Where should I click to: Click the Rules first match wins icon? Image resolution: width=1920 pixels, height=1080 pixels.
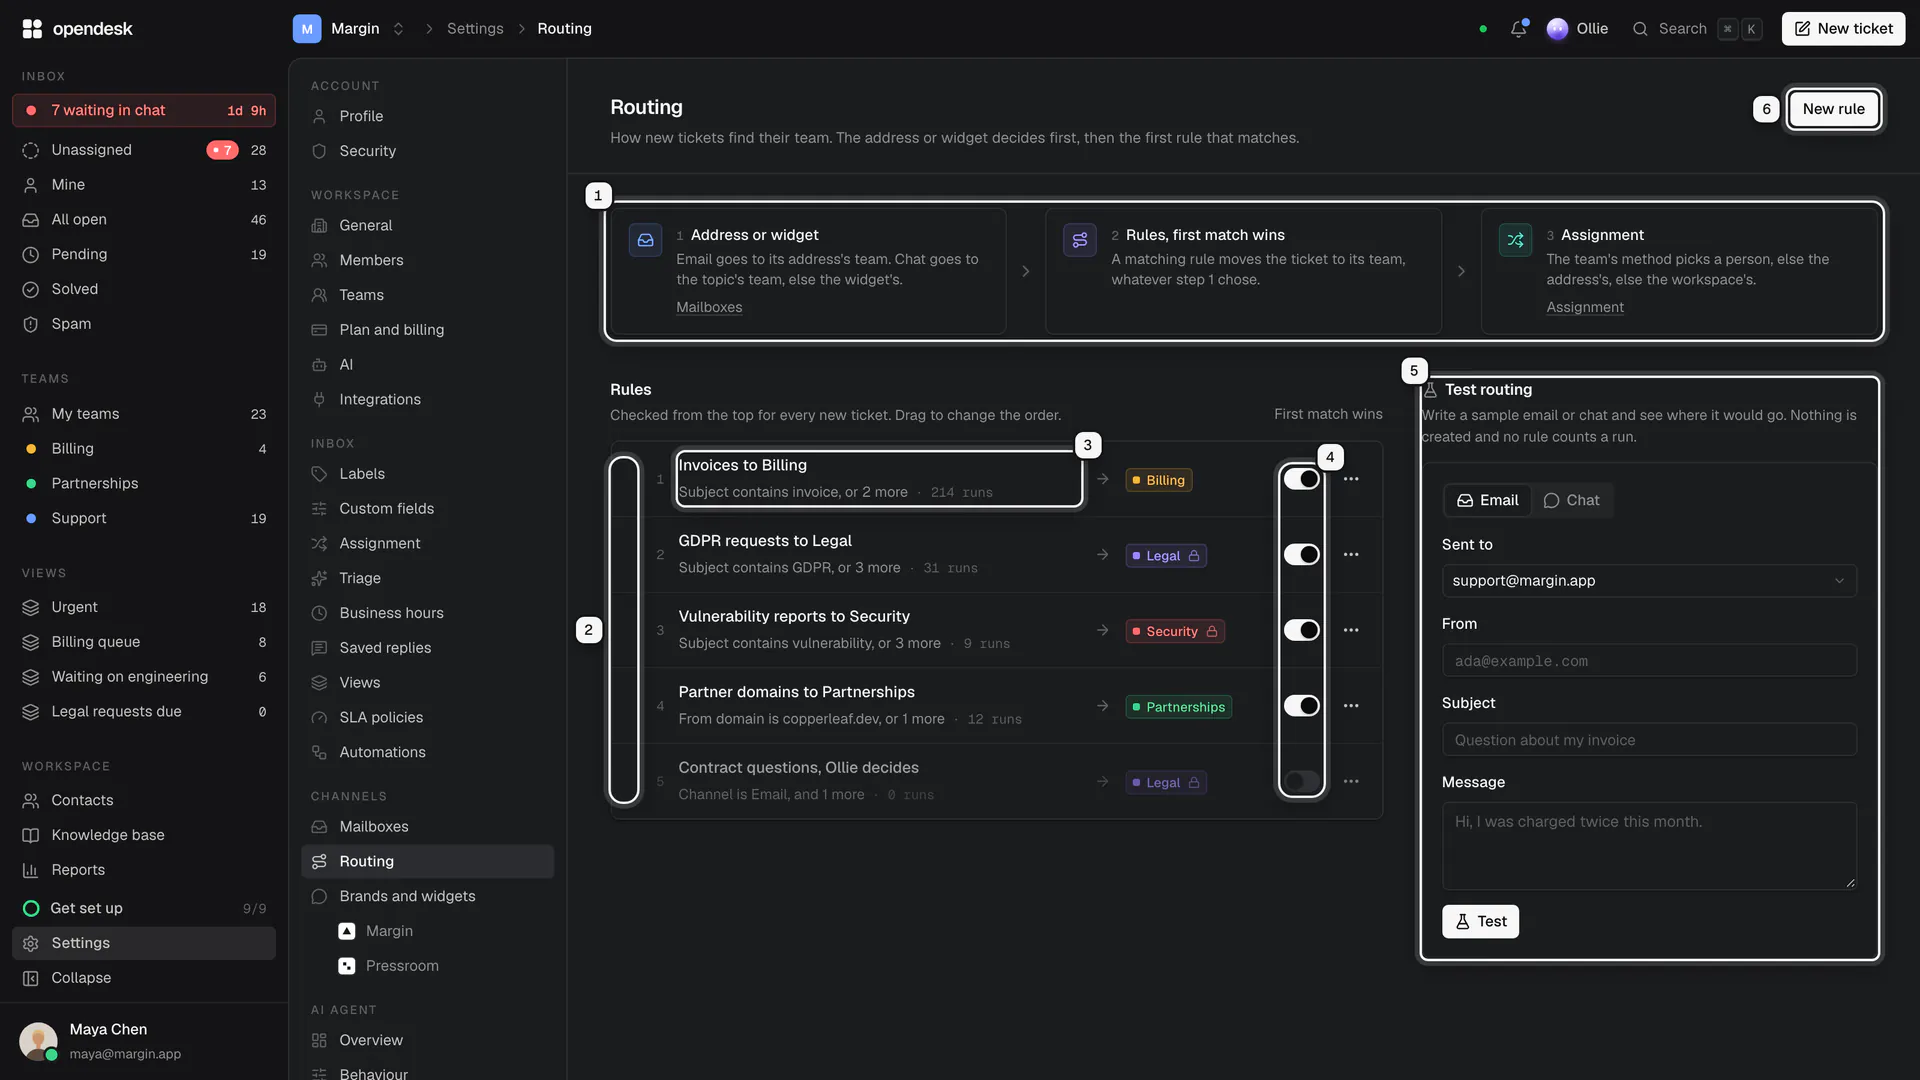tap(1080, 240)
